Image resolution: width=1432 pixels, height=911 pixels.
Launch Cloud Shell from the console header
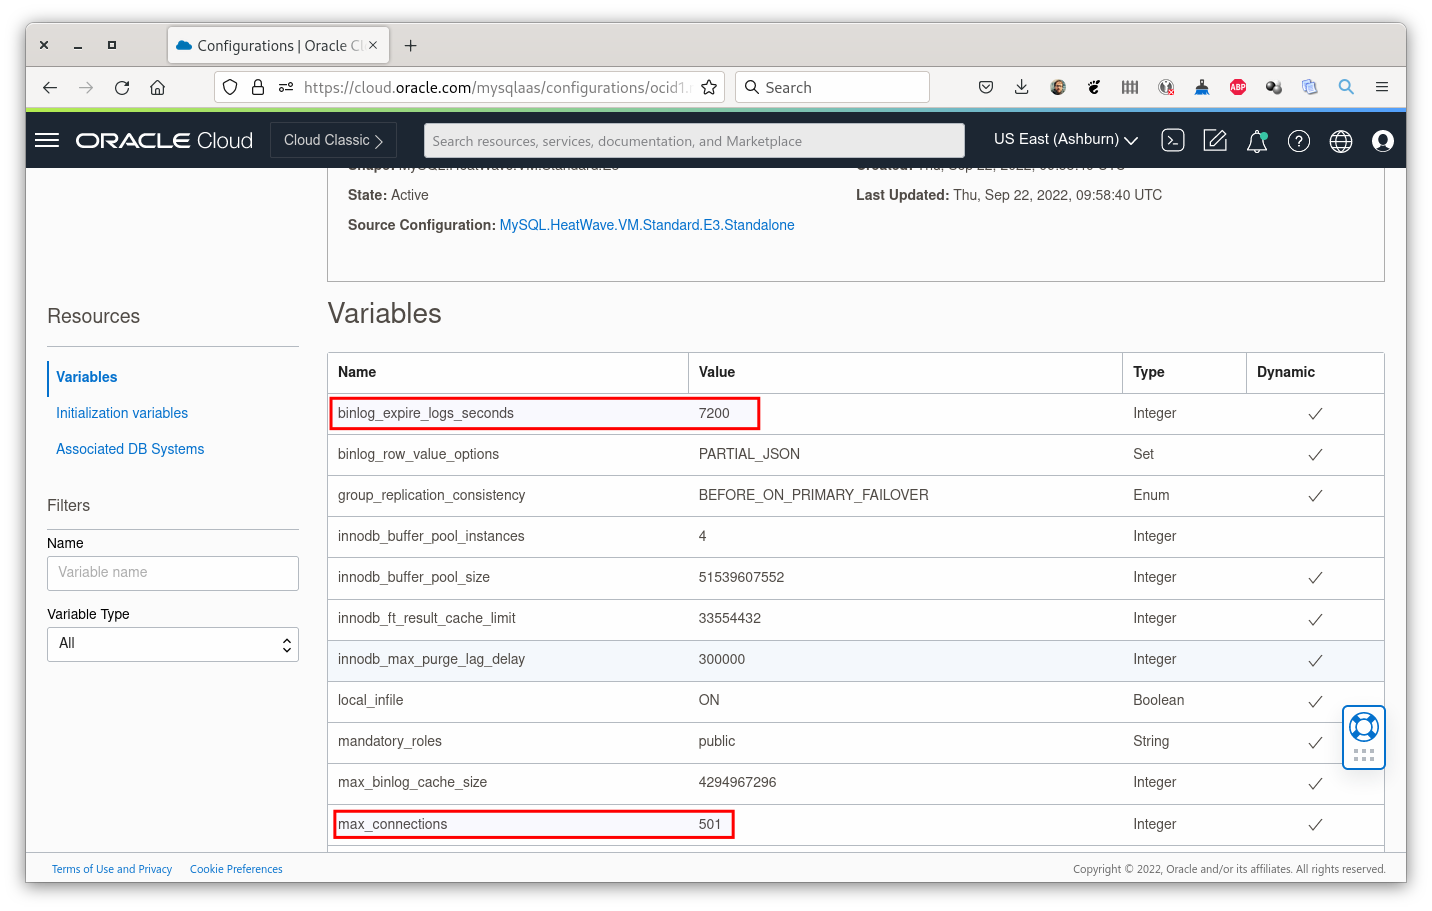click(x=1173, y=140)
